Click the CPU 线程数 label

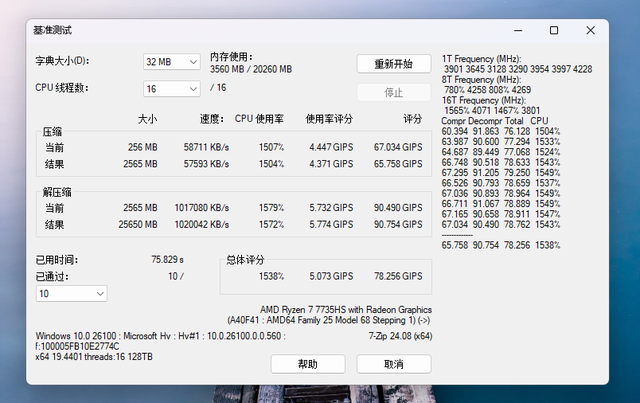62,88
